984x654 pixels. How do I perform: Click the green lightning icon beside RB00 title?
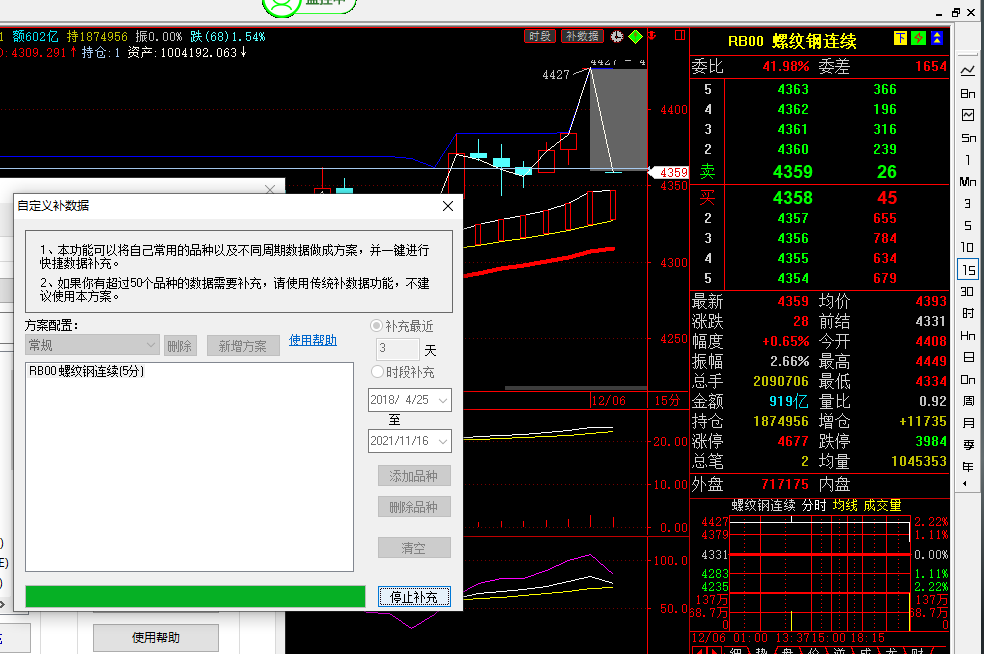pyautogui.click(x=918, y=39)
